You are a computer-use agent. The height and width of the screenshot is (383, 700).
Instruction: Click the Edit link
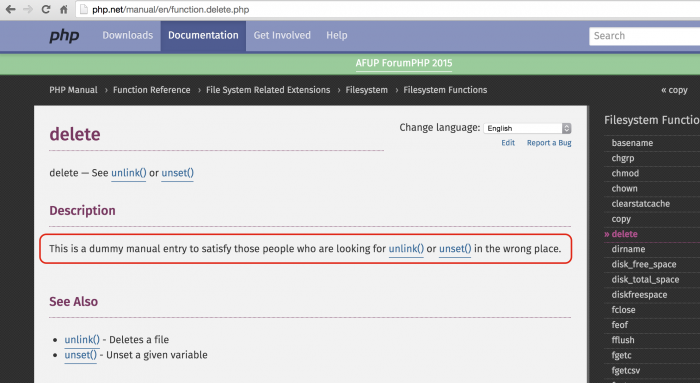508,143
